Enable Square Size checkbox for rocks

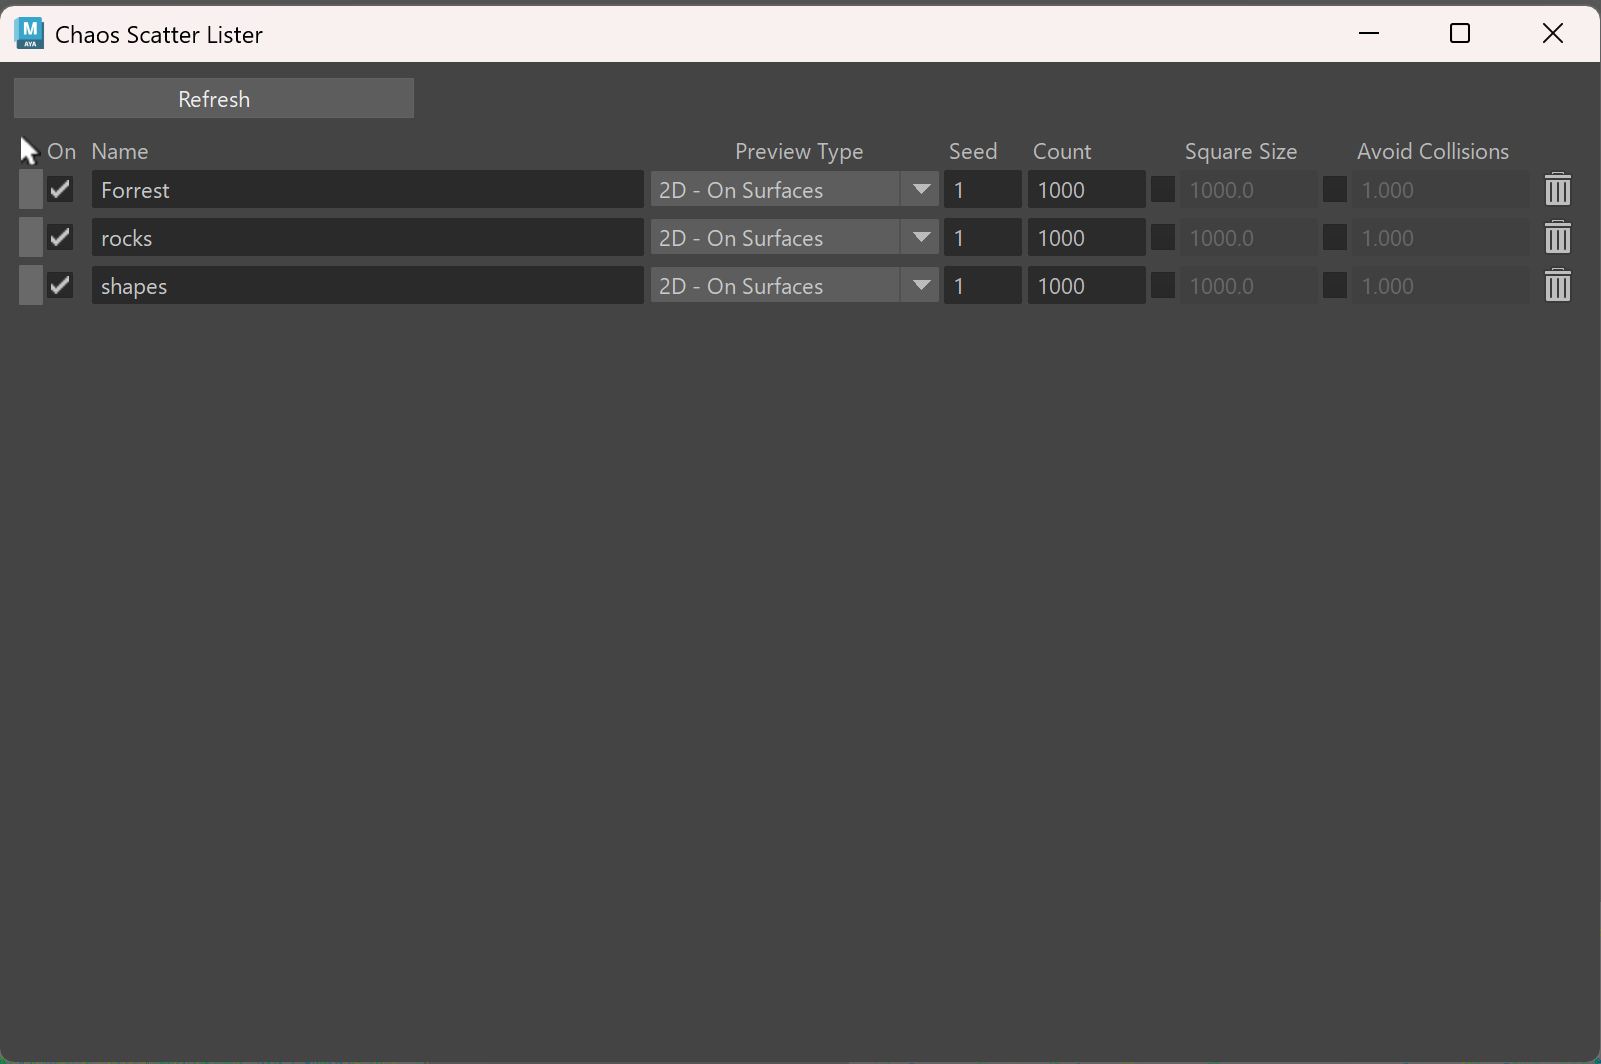click(1163, 237)
